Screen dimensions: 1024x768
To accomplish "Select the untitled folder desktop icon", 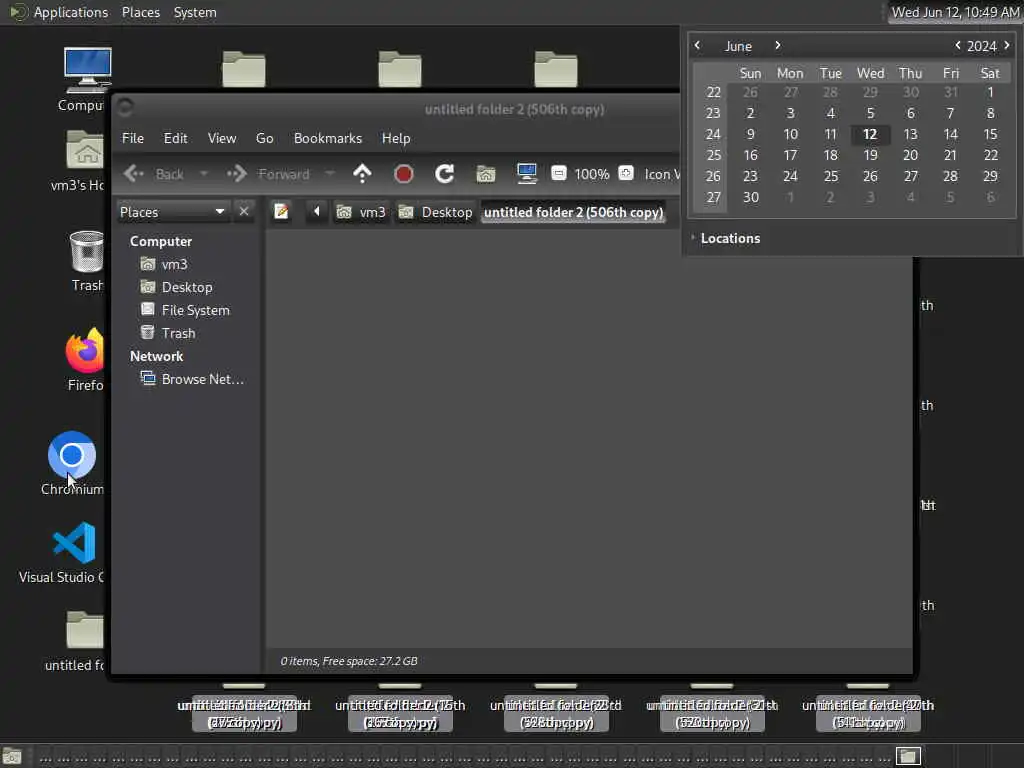I will click(76, 641).
